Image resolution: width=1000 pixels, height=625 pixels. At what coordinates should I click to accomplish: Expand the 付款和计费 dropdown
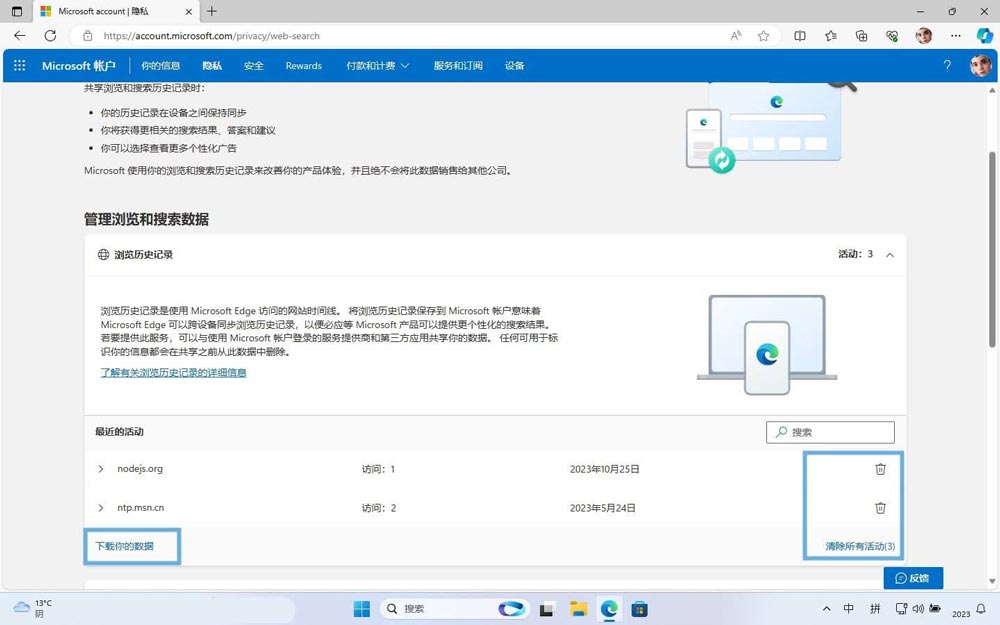(377, 65)
